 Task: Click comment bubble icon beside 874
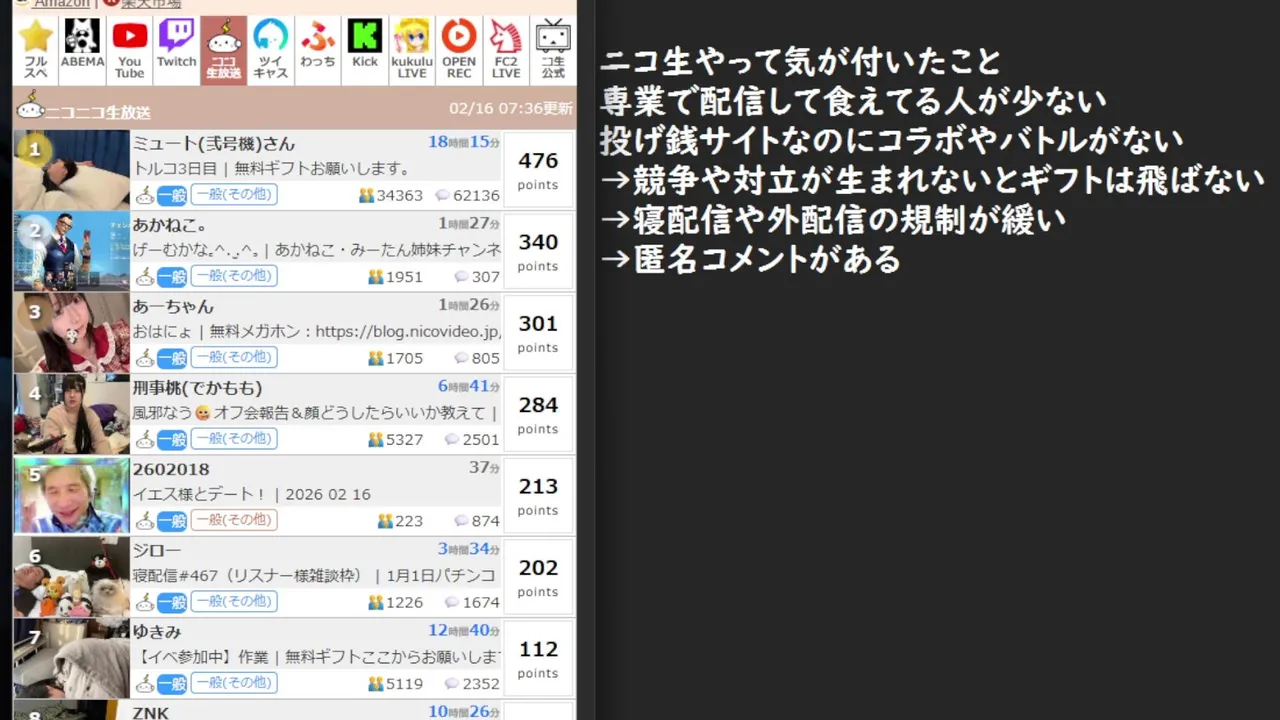461,521
